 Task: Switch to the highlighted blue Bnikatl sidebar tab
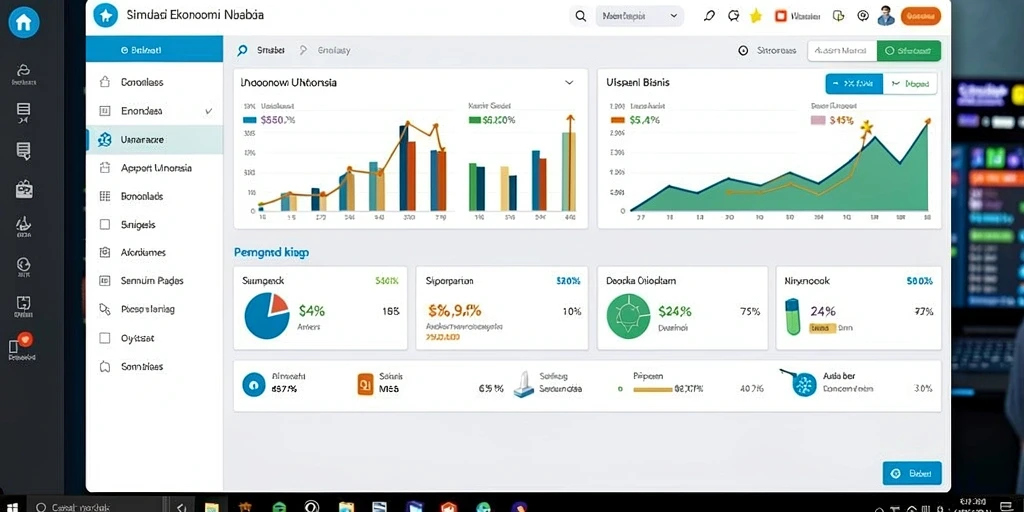coord(154,49)
